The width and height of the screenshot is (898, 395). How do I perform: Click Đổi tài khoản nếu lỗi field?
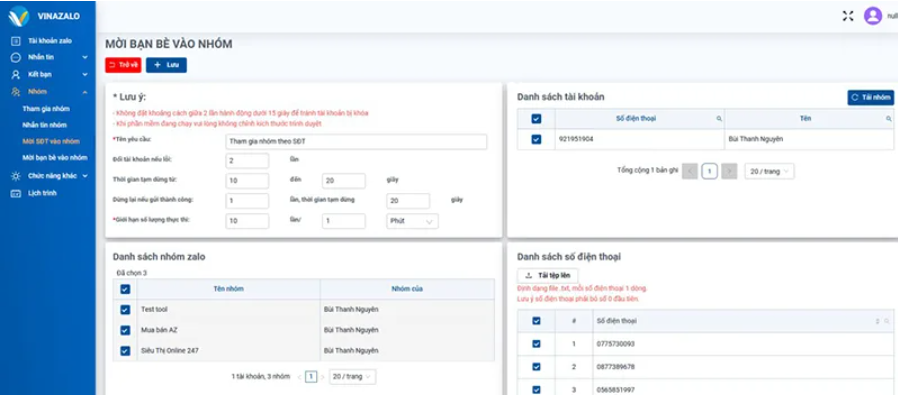[247, 161]
